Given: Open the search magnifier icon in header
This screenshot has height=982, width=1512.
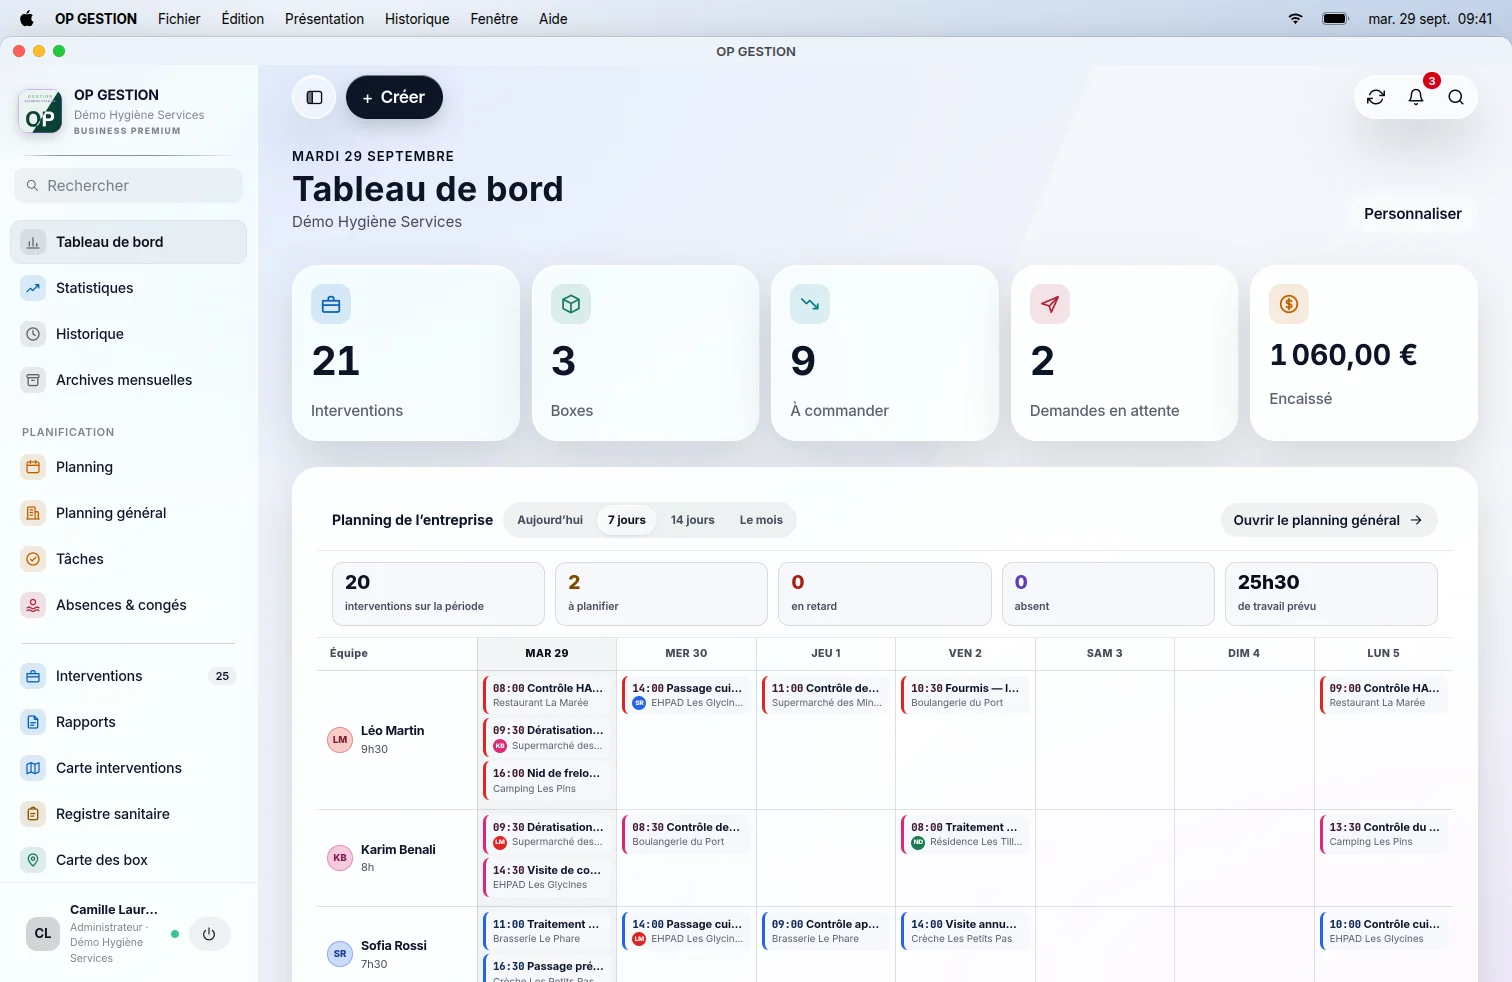Looking at the screenshot, I should pyautogui.click(x=1456, y=97).
